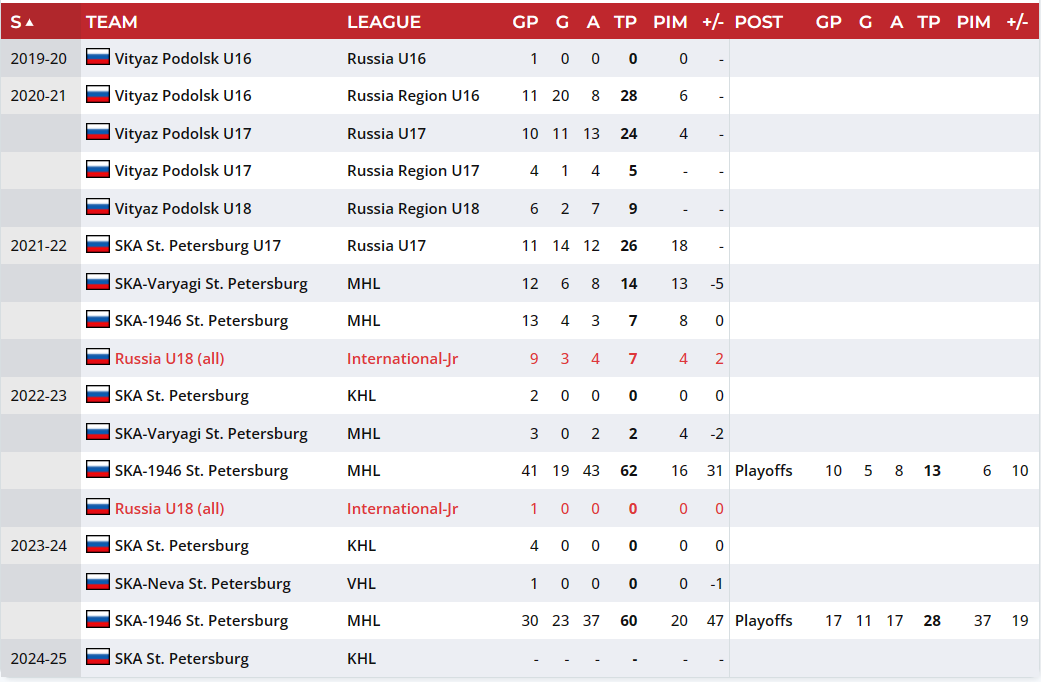Click the POST column header

tap(758, 22)
